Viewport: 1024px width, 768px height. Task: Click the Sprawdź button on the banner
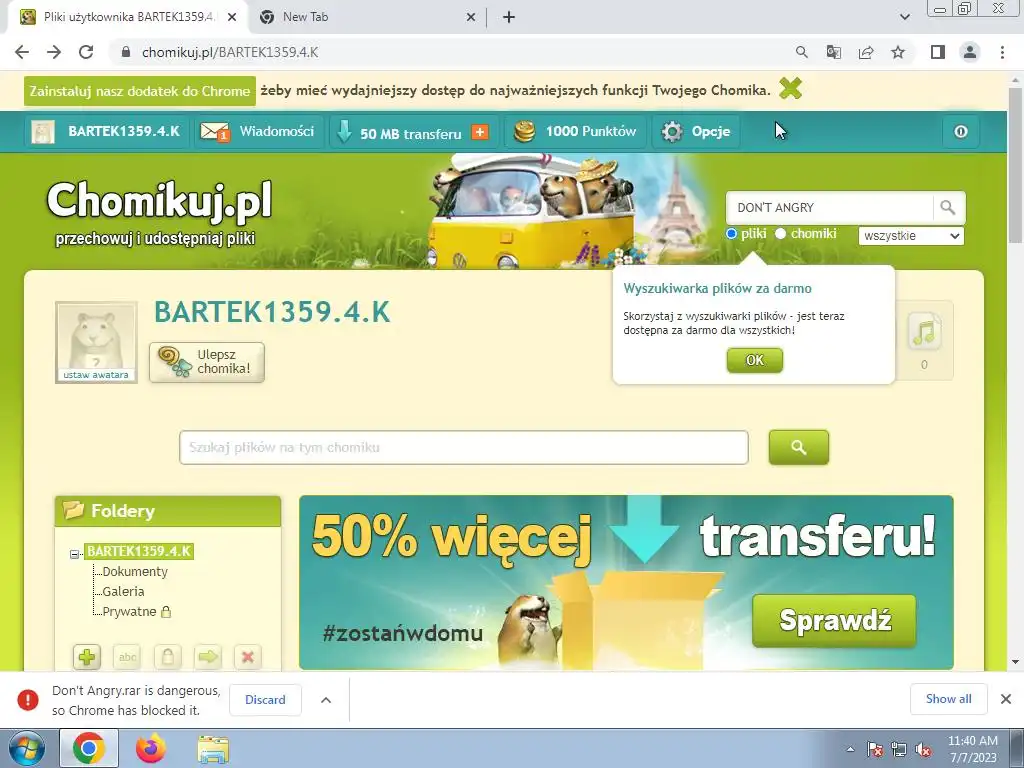835,620
